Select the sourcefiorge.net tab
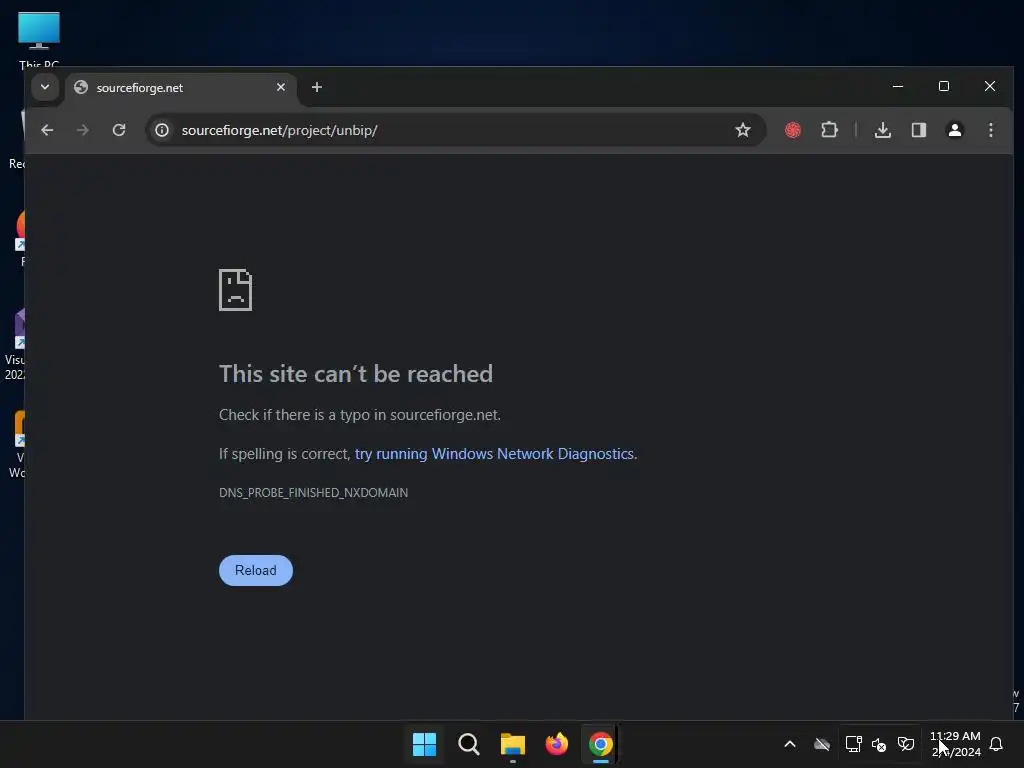Image resolution: width=1024 pixels, height=768 pixels. pyautogui.click(x=180, y=88)
